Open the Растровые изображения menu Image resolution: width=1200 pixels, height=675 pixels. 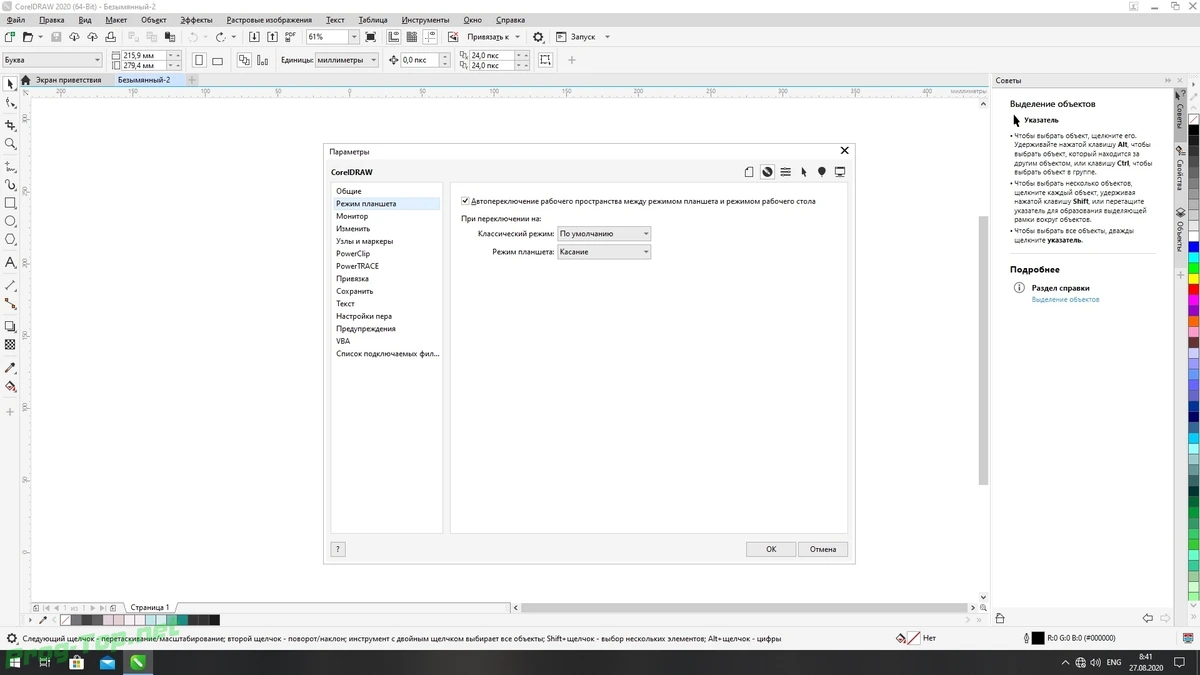269,20
